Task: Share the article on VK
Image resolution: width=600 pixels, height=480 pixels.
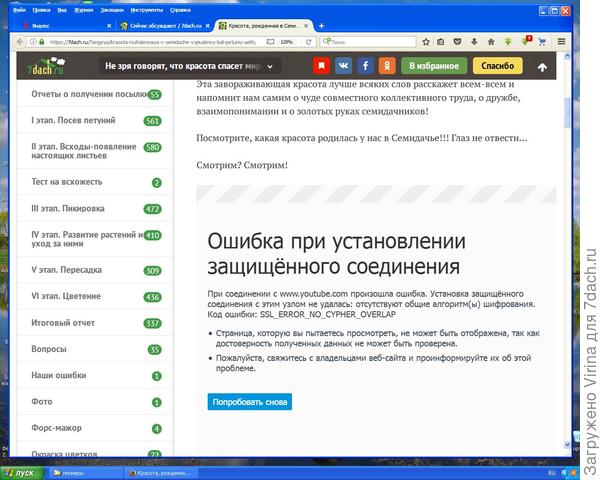Action: pyautogui.click(x=344, y=66)
